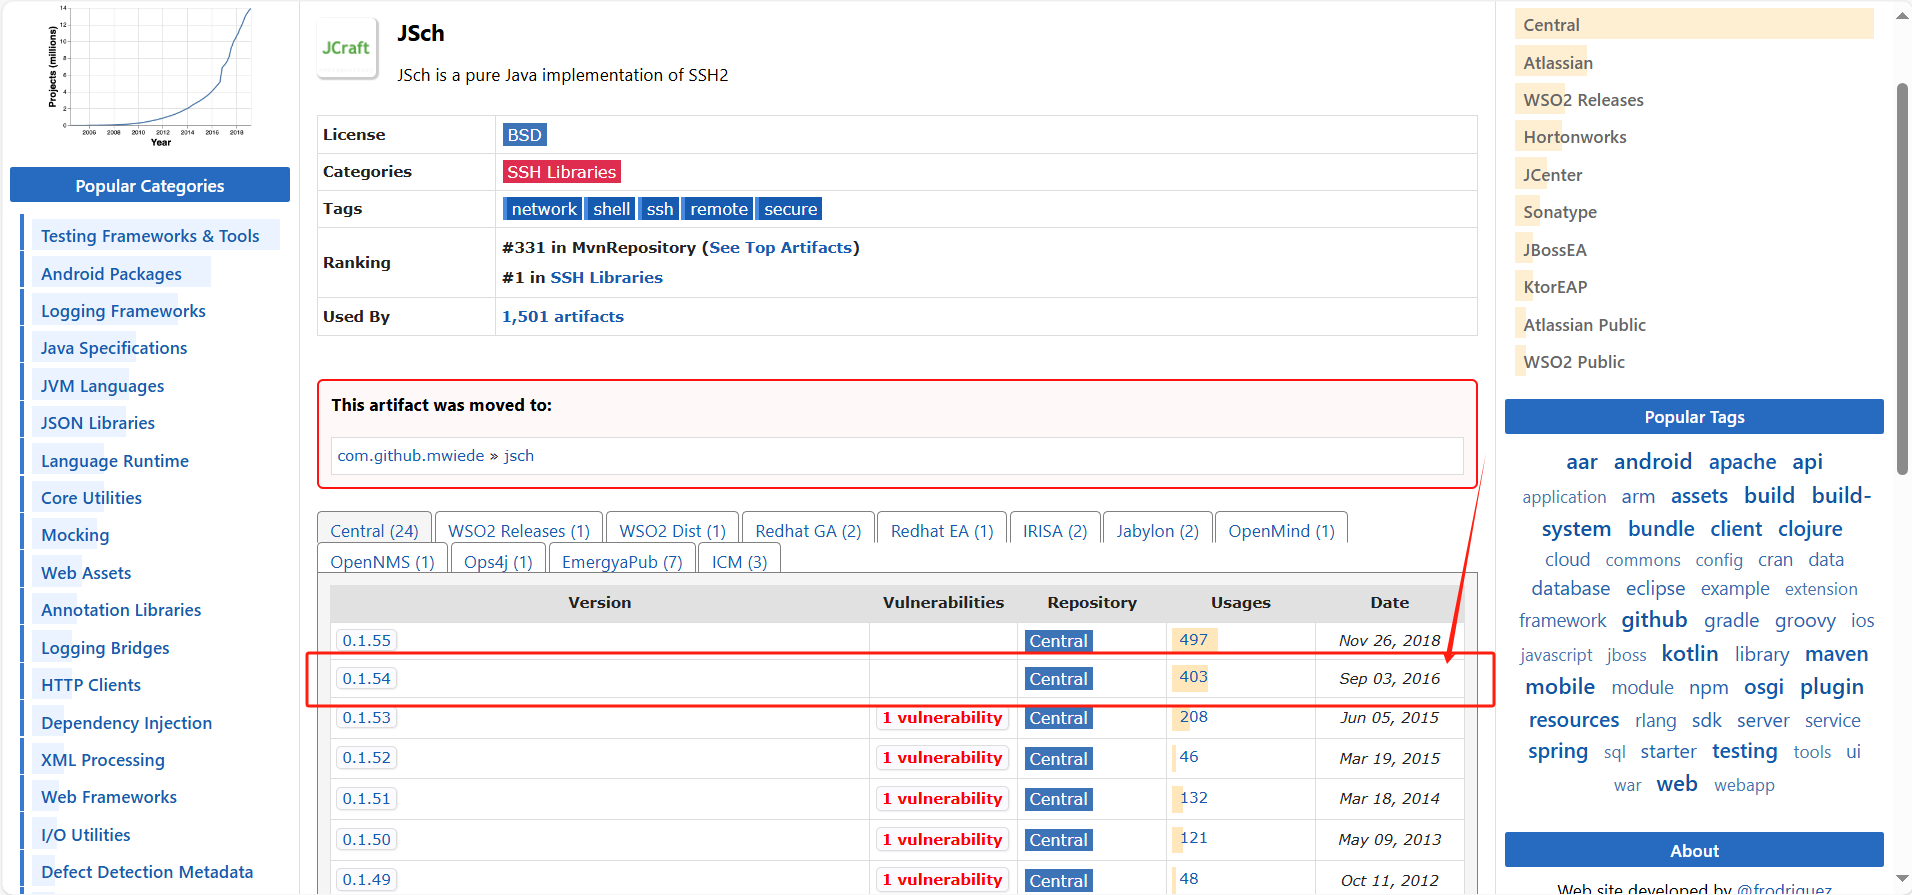The height and width of the screenshot is (895, 1912).
Task: Open Dependency Injection category
Action: tap(126, 723)
